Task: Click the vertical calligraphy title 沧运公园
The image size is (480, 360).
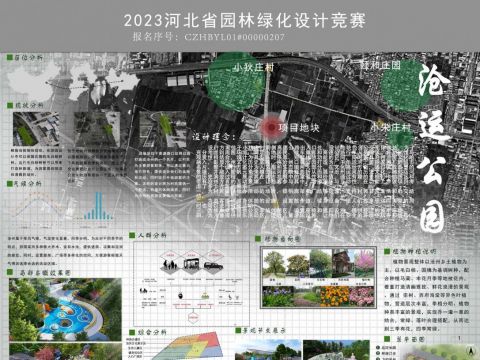Action: 433,148
